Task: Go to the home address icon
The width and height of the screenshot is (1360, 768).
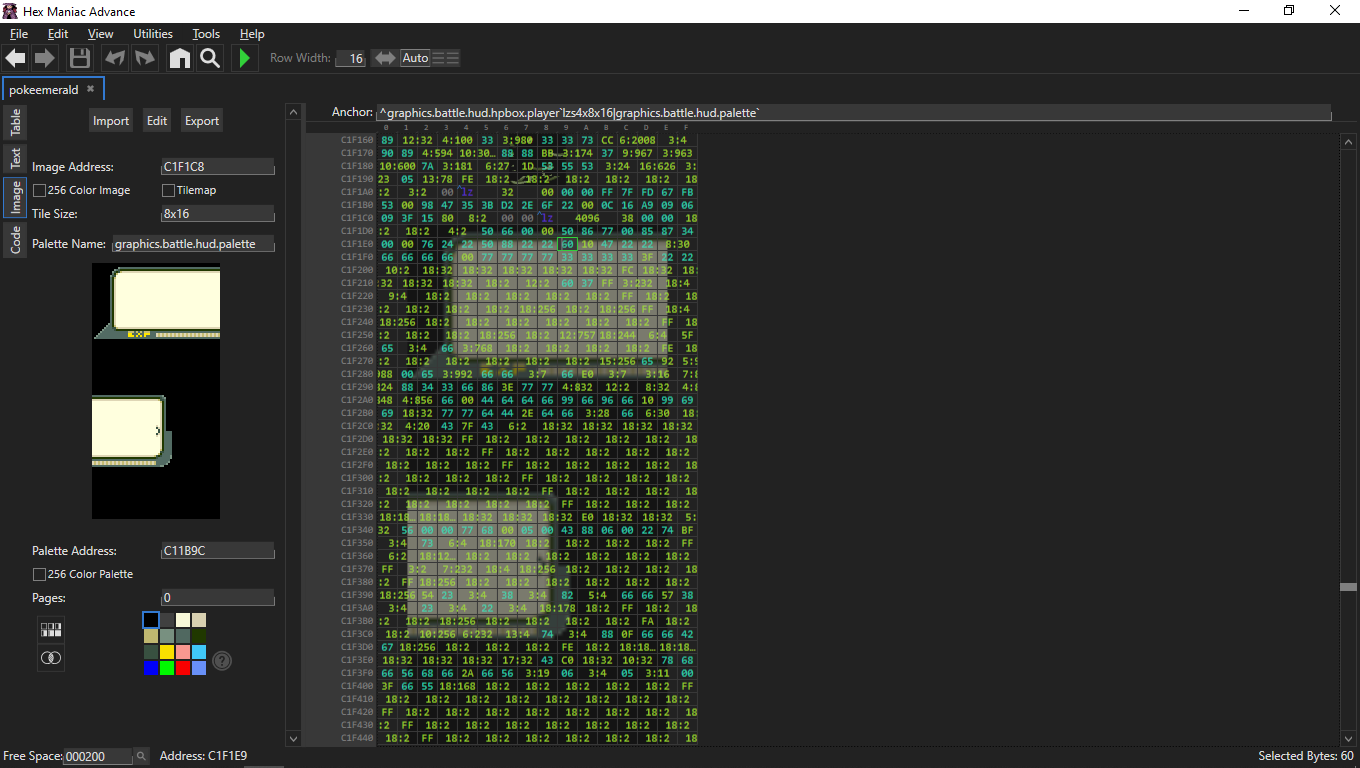Action: pyautogui.click(x=180, y=58)
